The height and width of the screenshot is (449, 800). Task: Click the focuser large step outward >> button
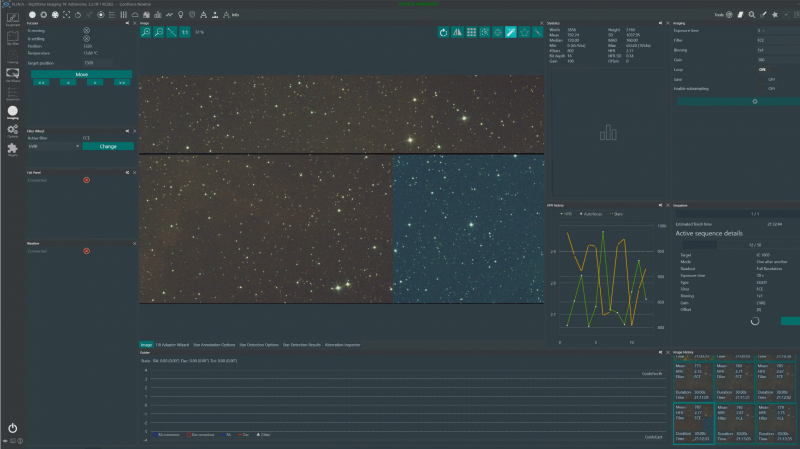pos(121,83)
